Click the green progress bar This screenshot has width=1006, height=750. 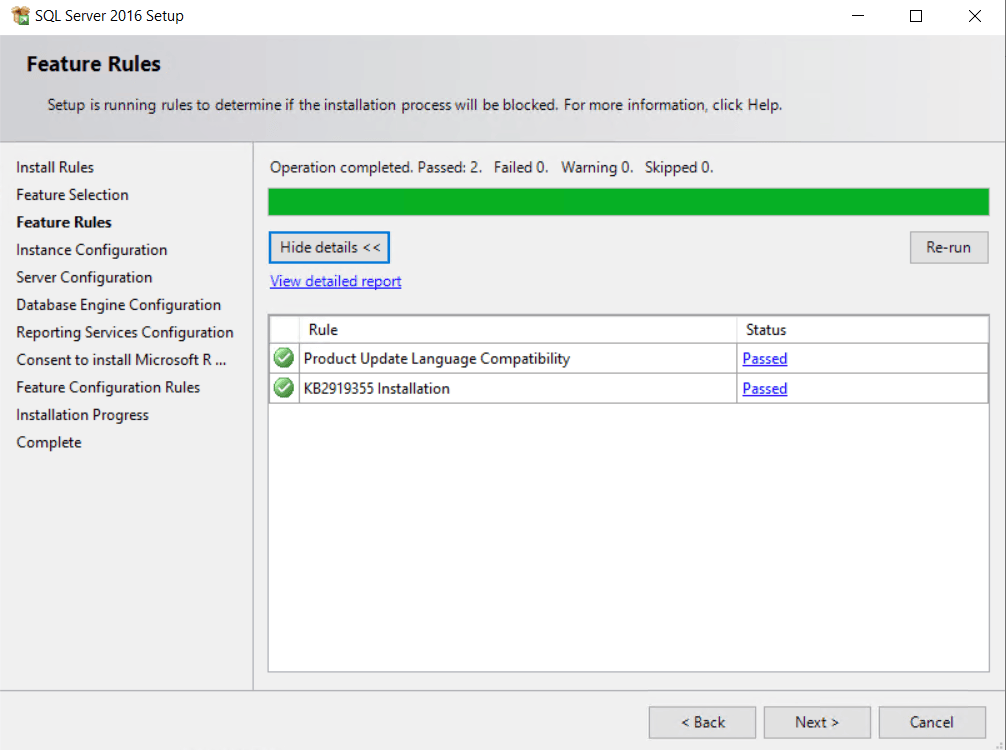click(628, 201)
